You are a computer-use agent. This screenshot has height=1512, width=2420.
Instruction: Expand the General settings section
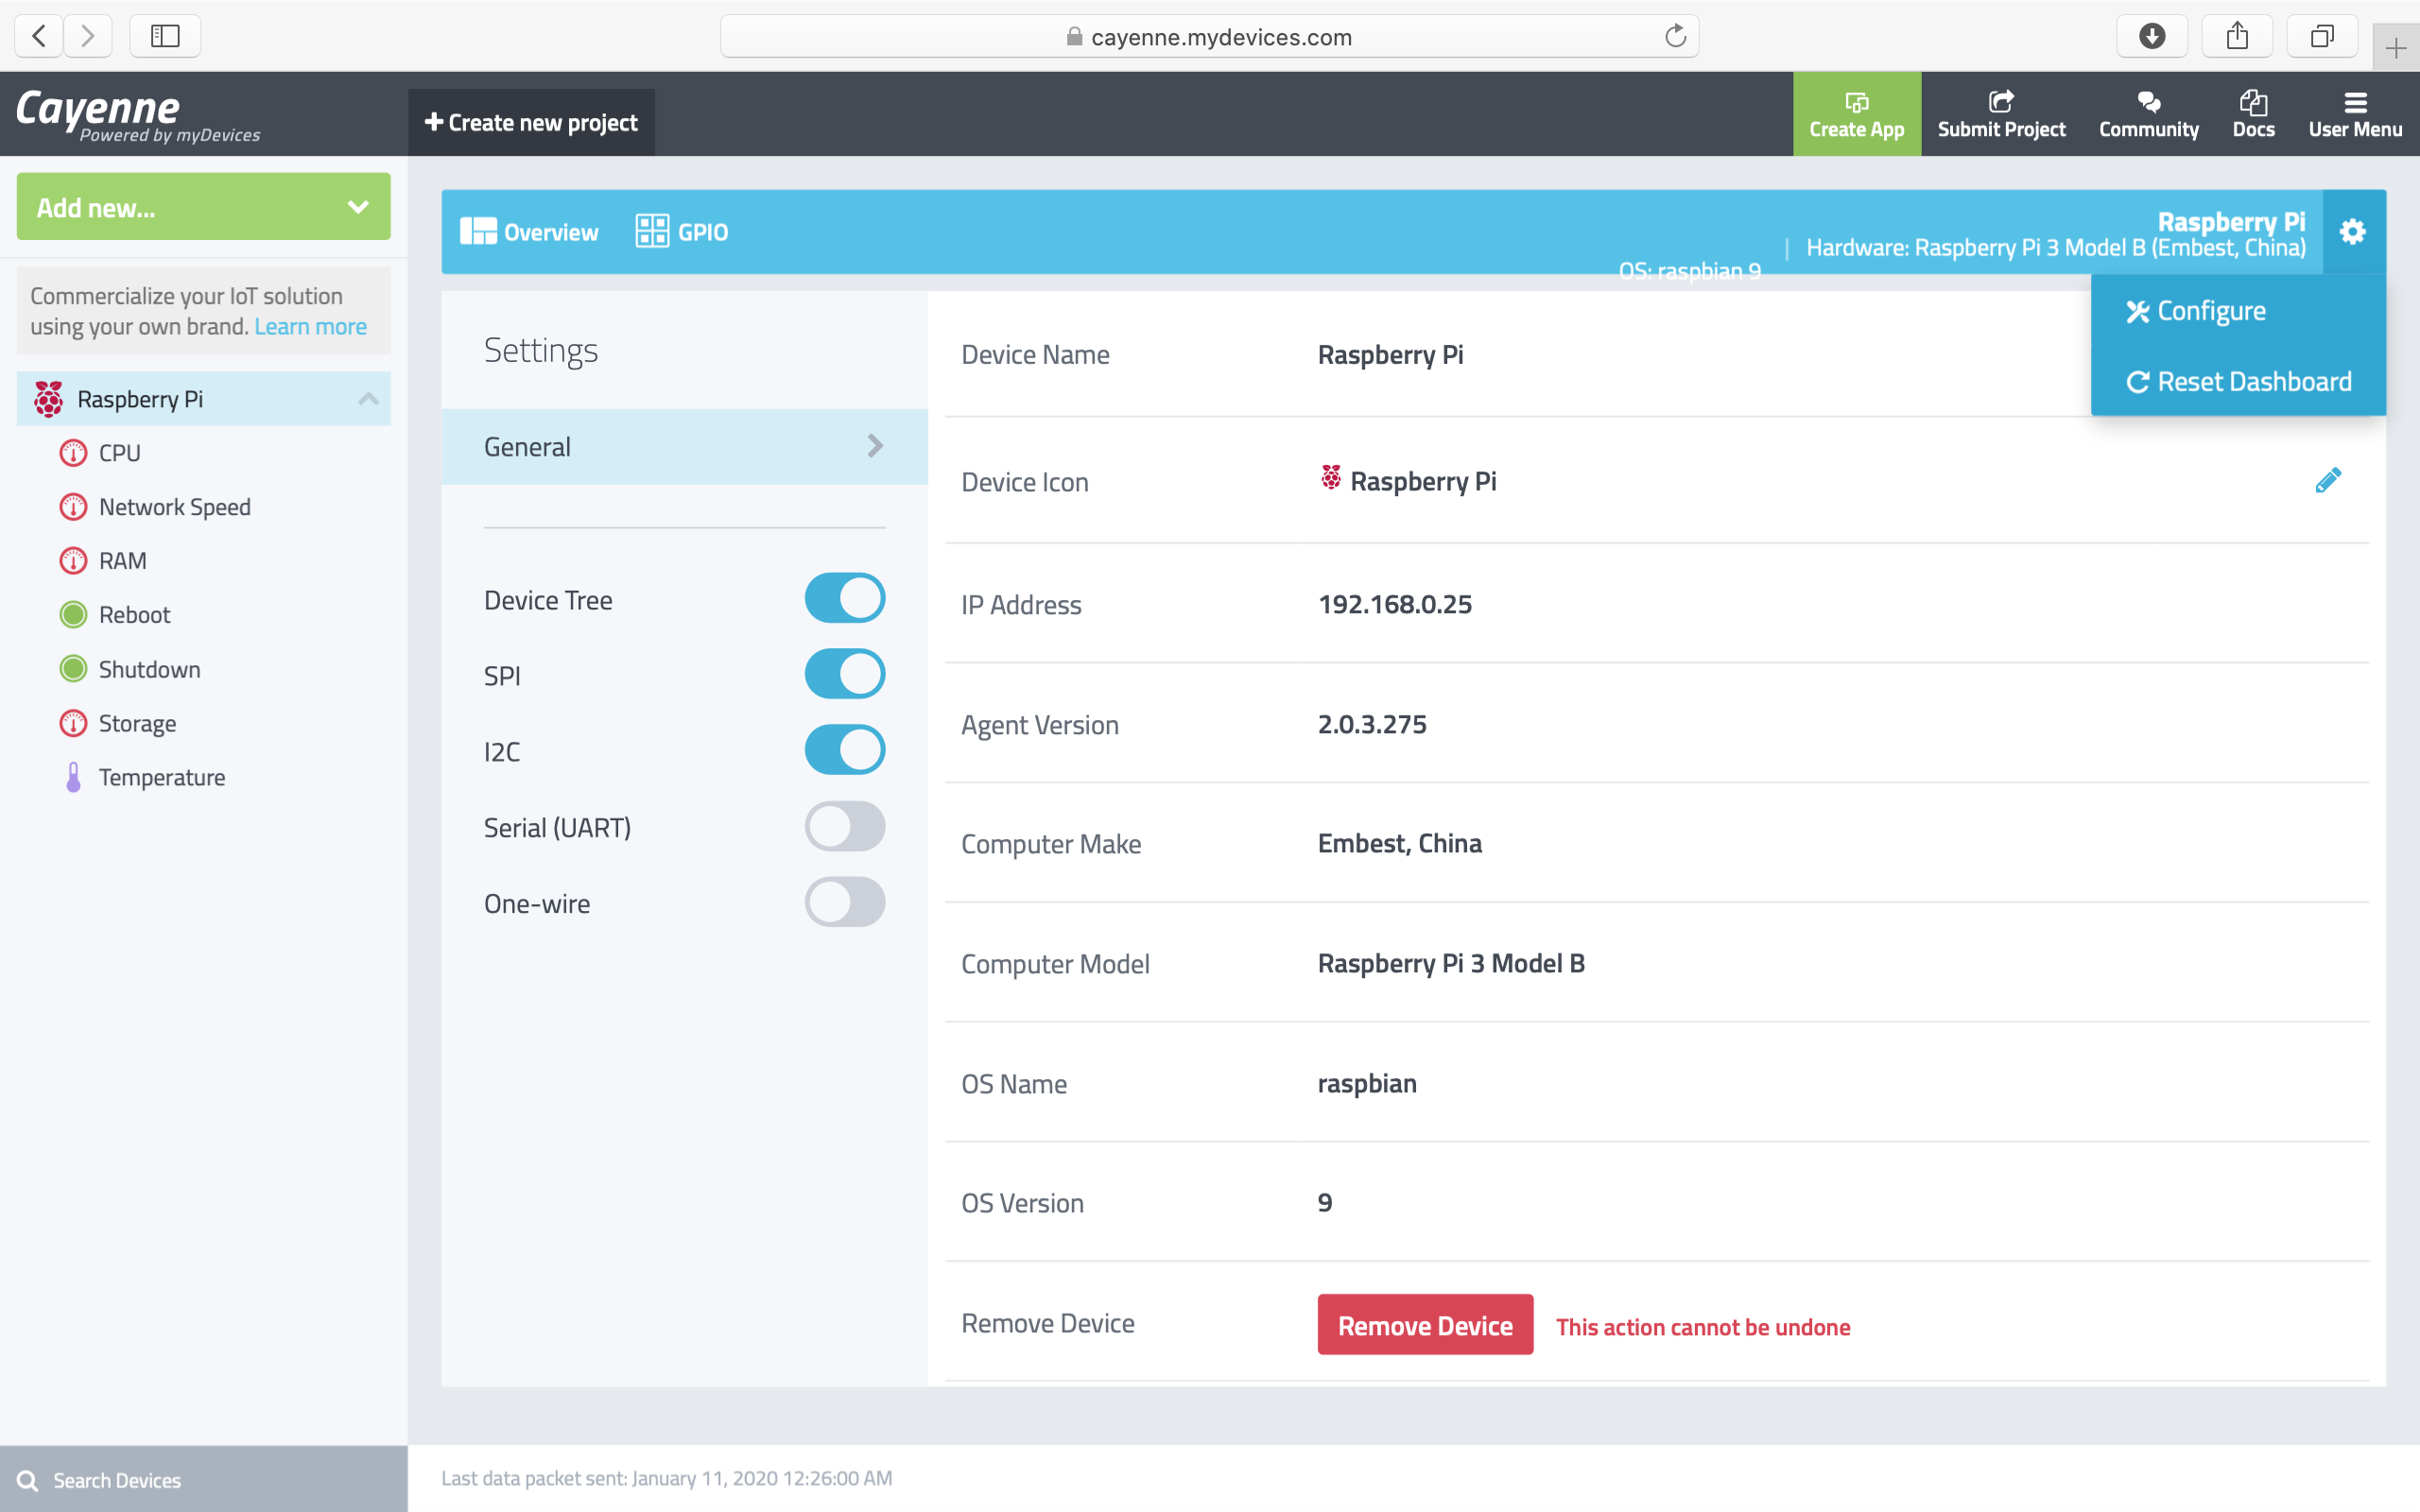pos(684,446)
